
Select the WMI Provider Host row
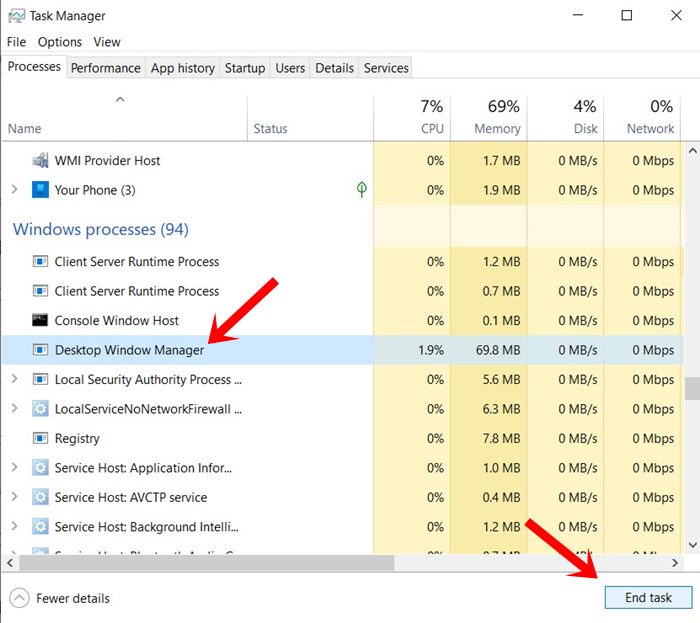click(x=343, y=160)
